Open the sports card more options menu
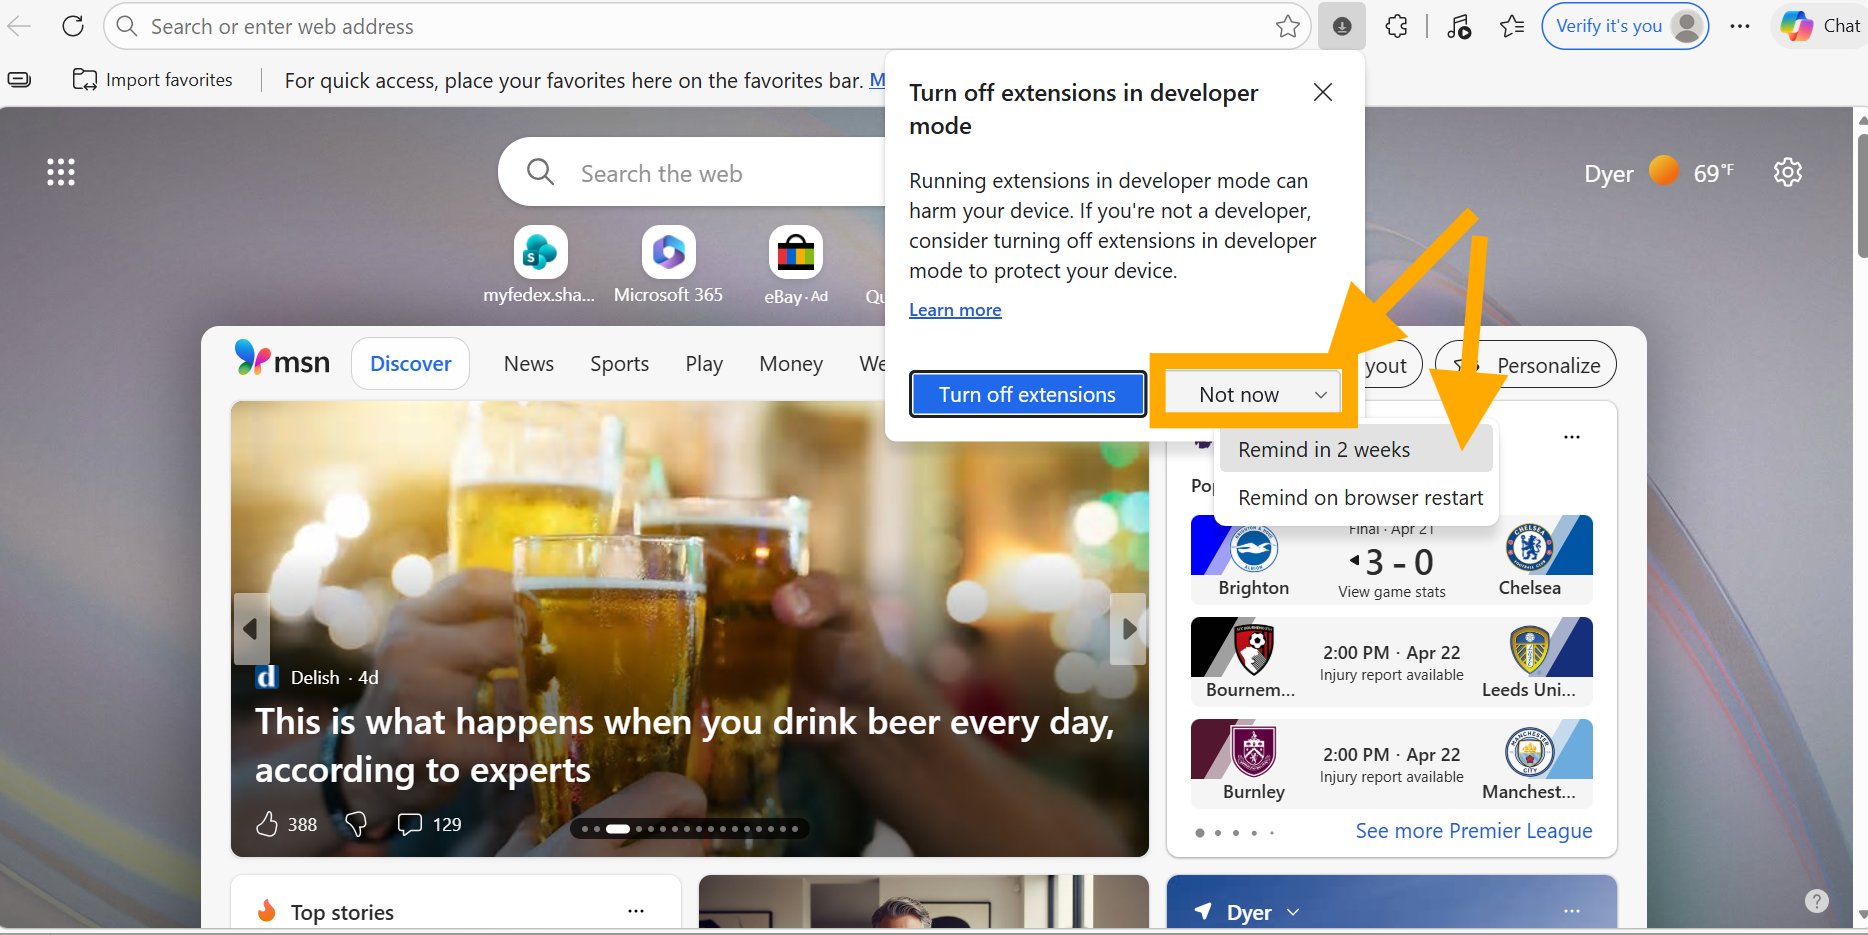The image size is (1868, 935). pos(1572,437)
